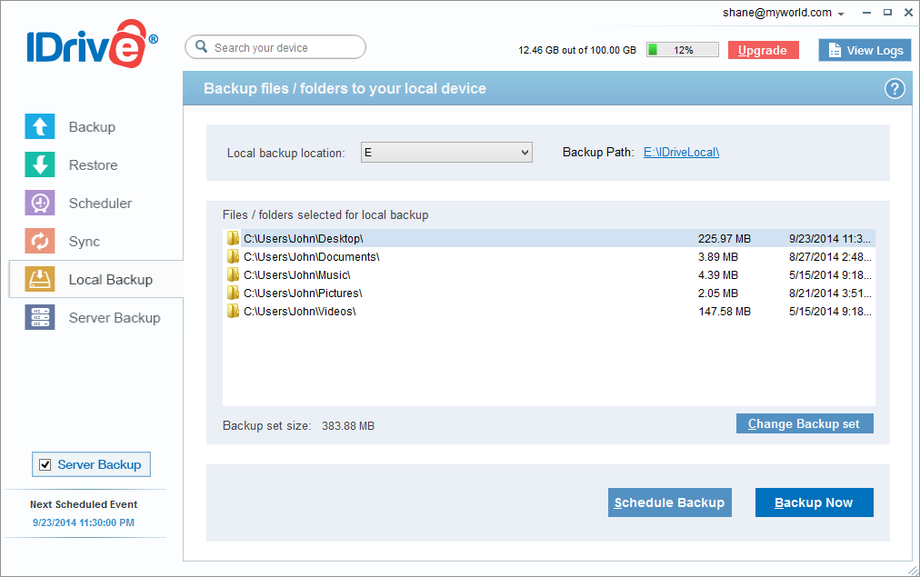Click the Videos folder icon
This screenshot has width=920, height=577.
pos(233,311)
